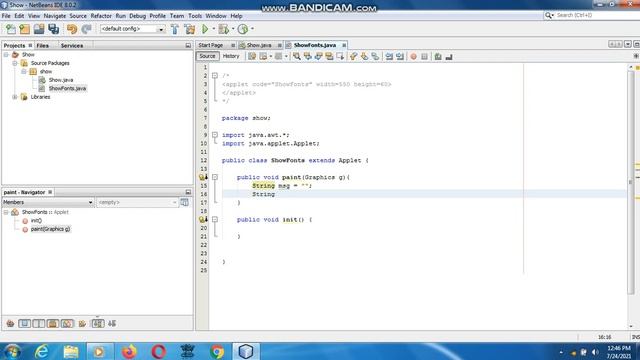Fold the paint method code block
The image size is (640, 360).
click(215, 177)
